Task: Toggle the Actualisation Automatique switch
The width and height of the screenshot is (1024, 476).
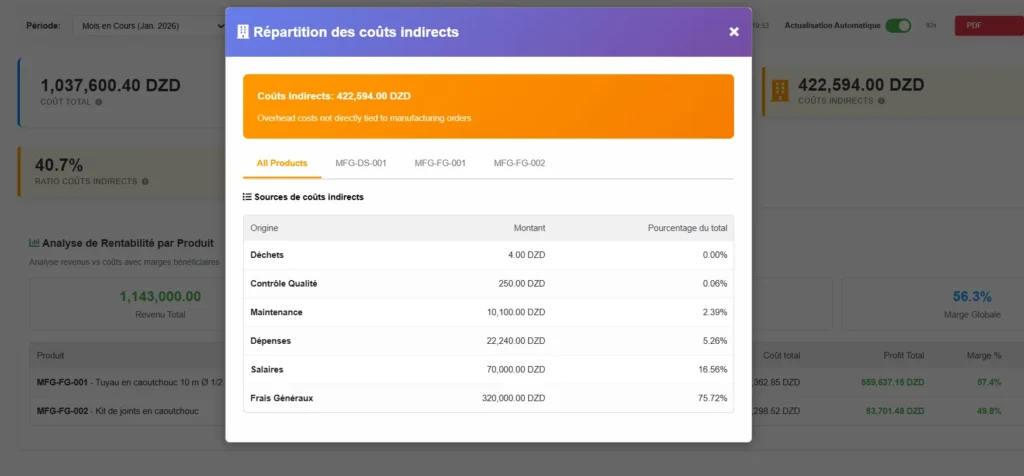Action: 898,25
